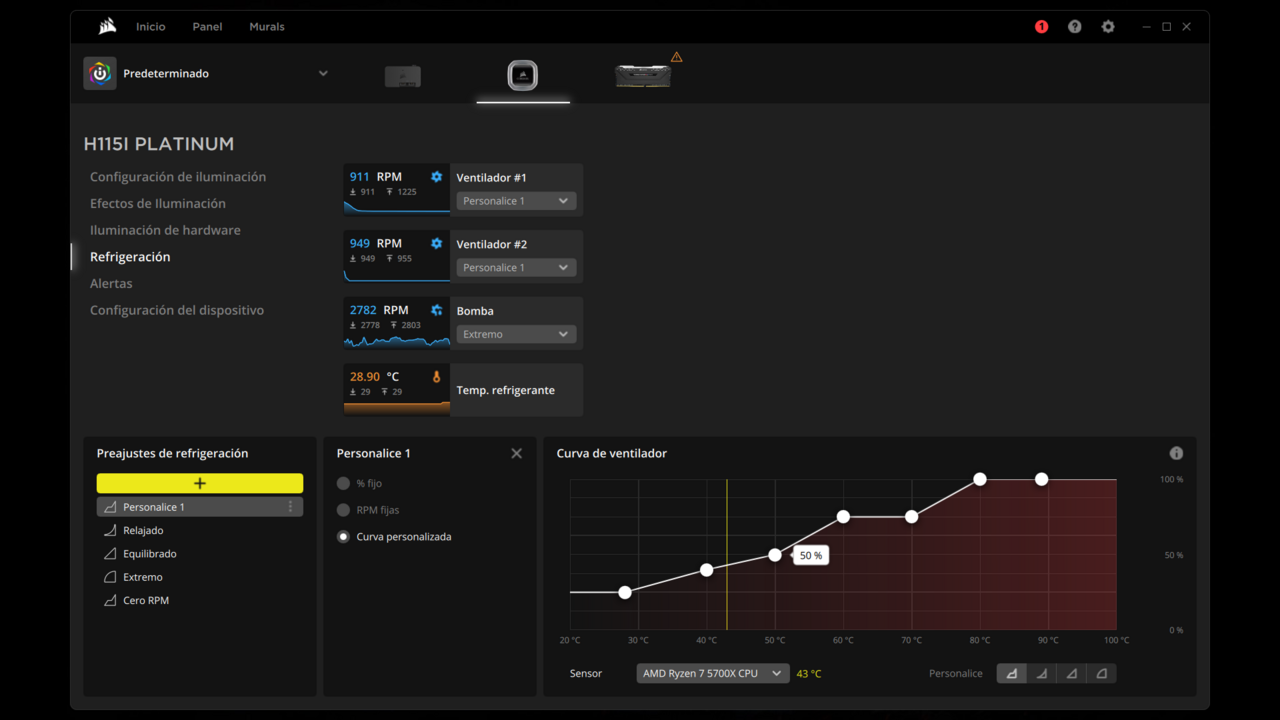Apply the second Personalice curve shape icon
The height and width of the screenshot is (720, 1280).
tap(1042, 673)
